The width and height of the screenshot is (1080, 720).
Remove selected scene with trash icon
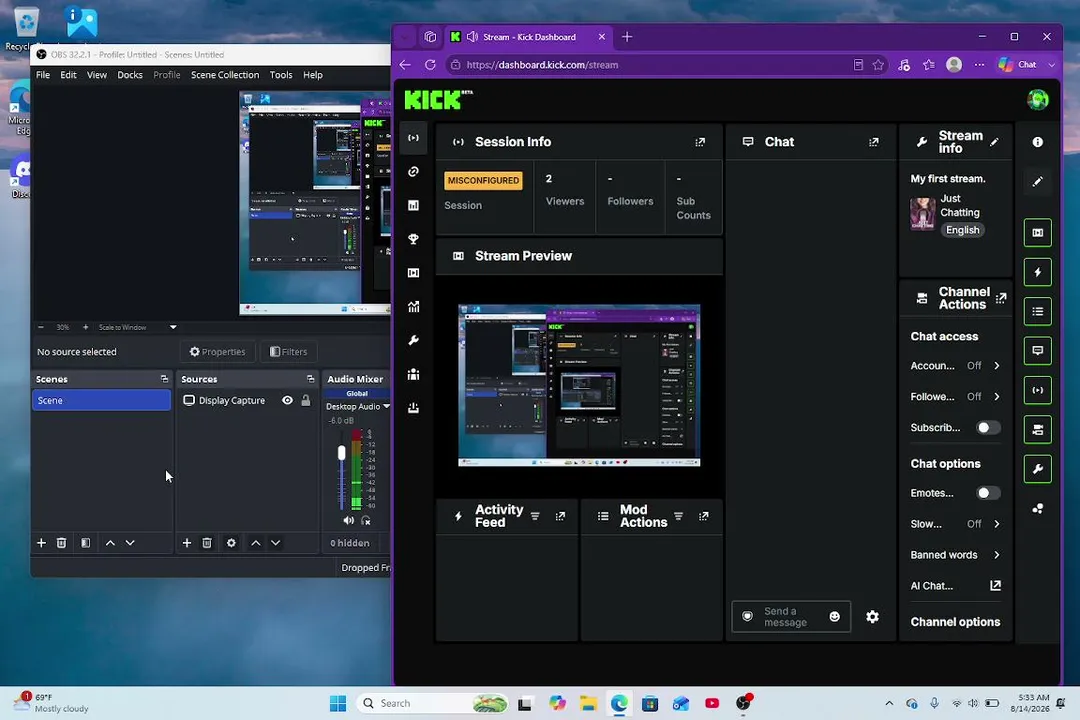pos(61,543)
